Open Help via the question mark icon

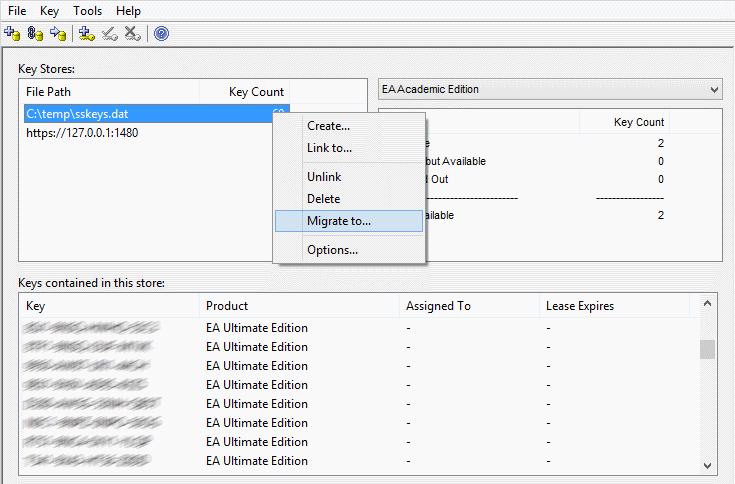(161, 33)
